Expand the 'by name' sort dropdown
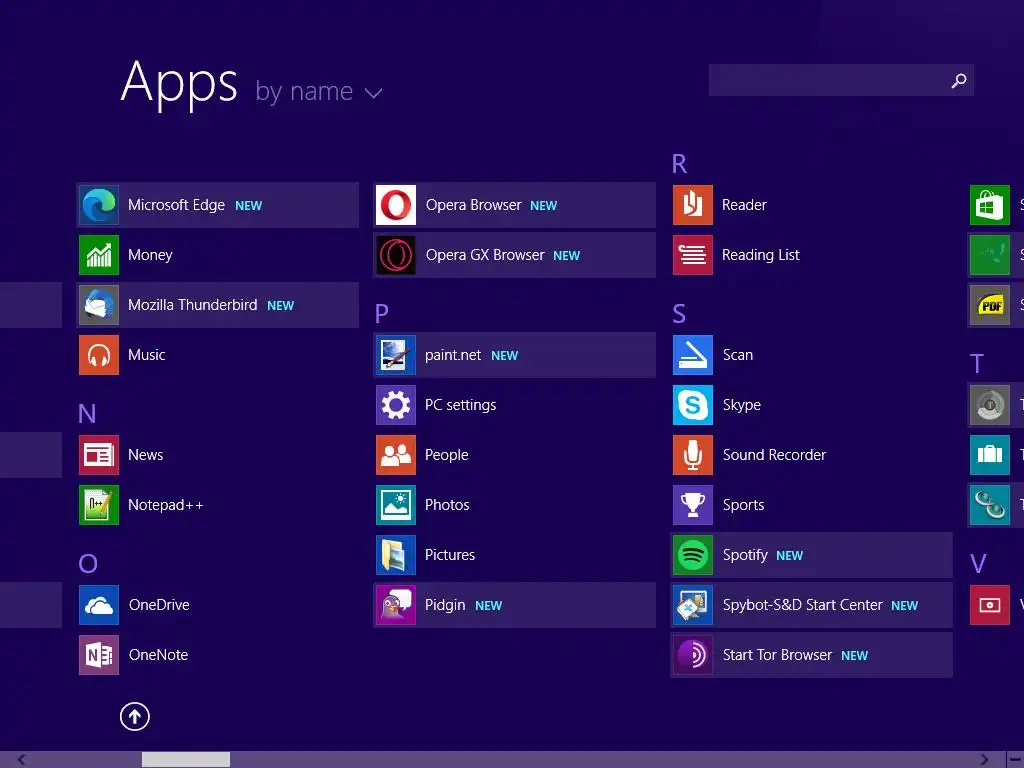Image resolution: width=1024 pixels, height=768 pixels. 319,91
